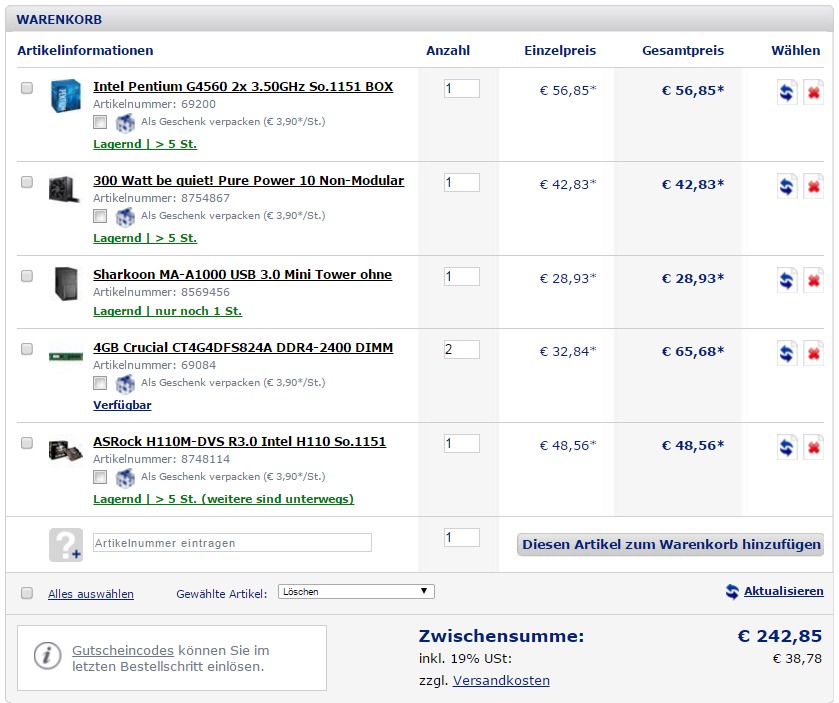Click the Aktualisieren refresh arrows icon
839x703 pixels.
click(x=732, y=591)
